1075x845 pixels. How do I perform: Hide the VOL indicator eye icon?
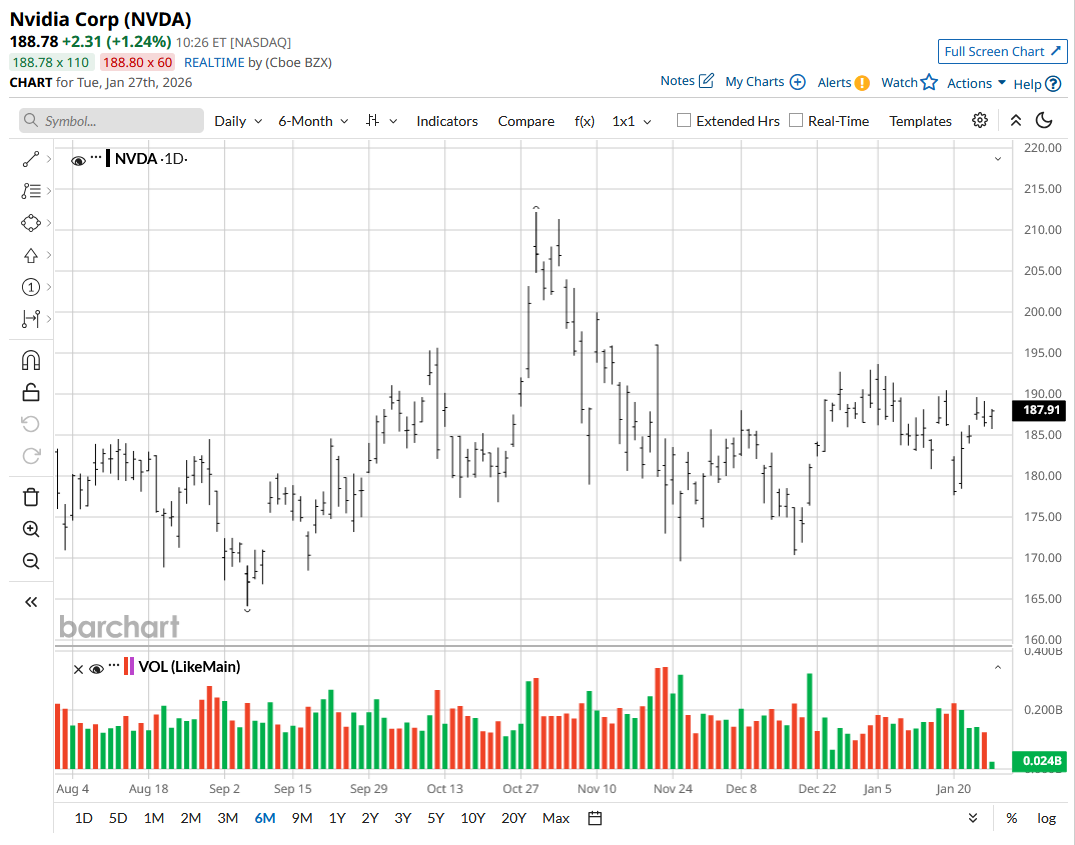pos(97,669)
